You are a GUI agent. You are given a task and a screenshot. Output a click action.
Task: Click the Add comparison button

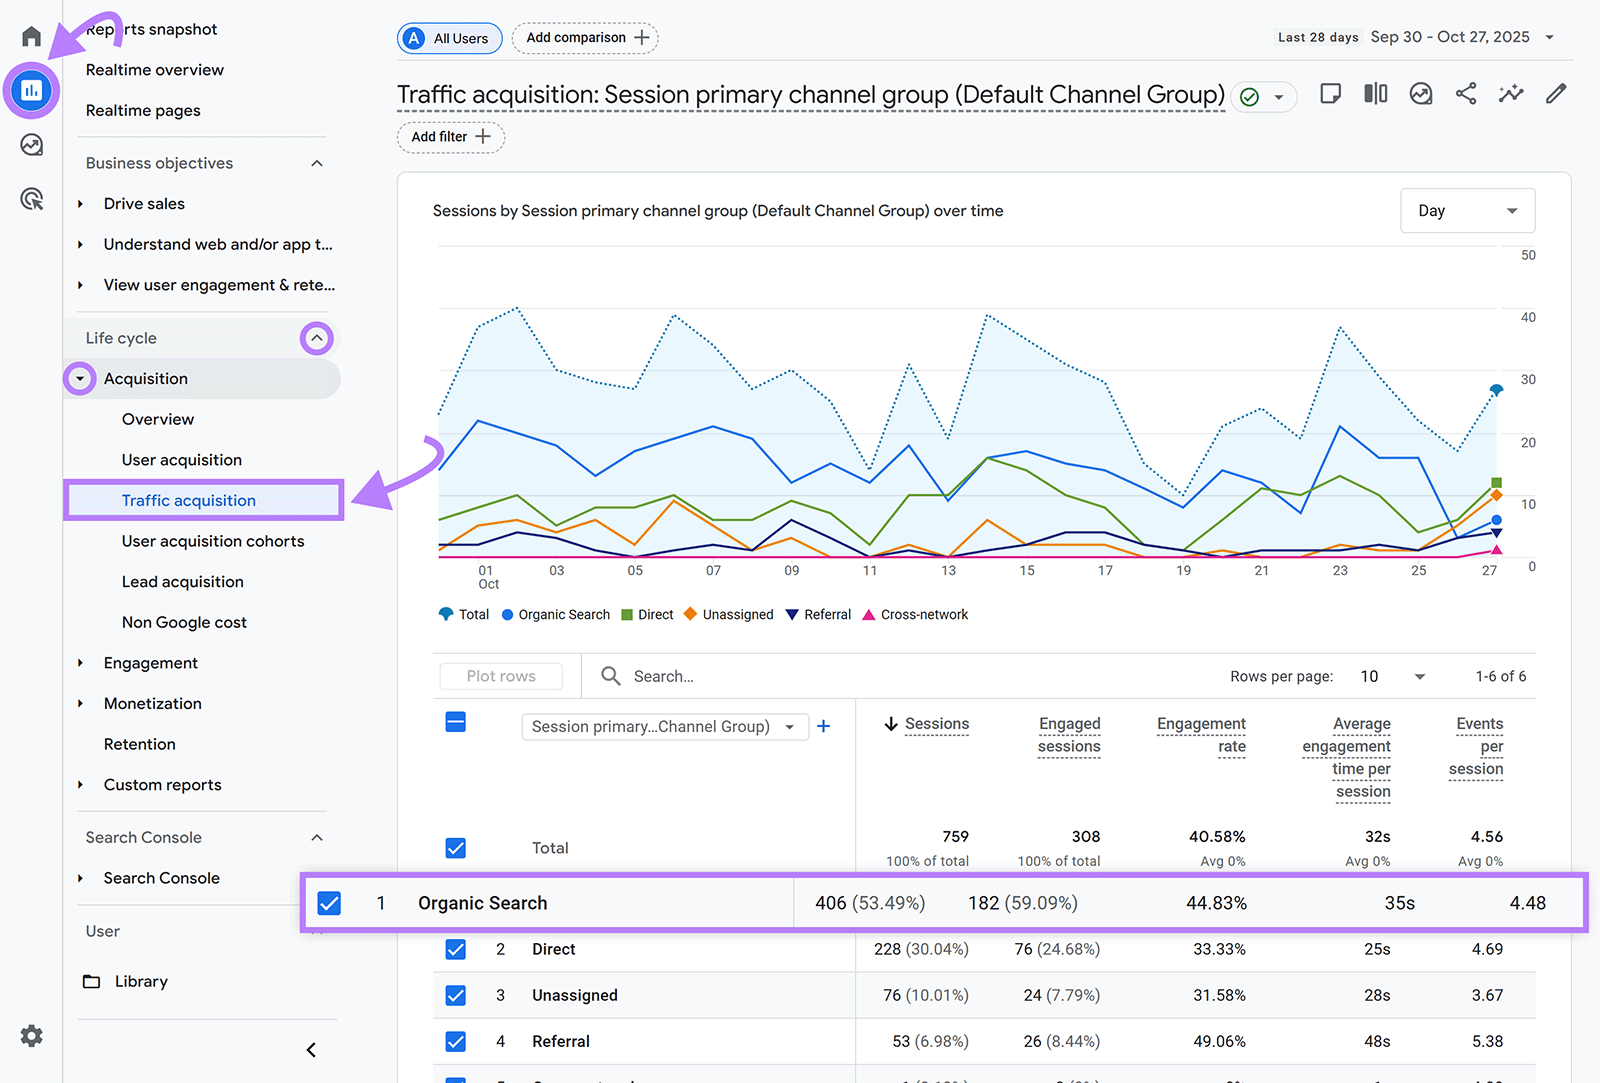click(x=585, y=37)
